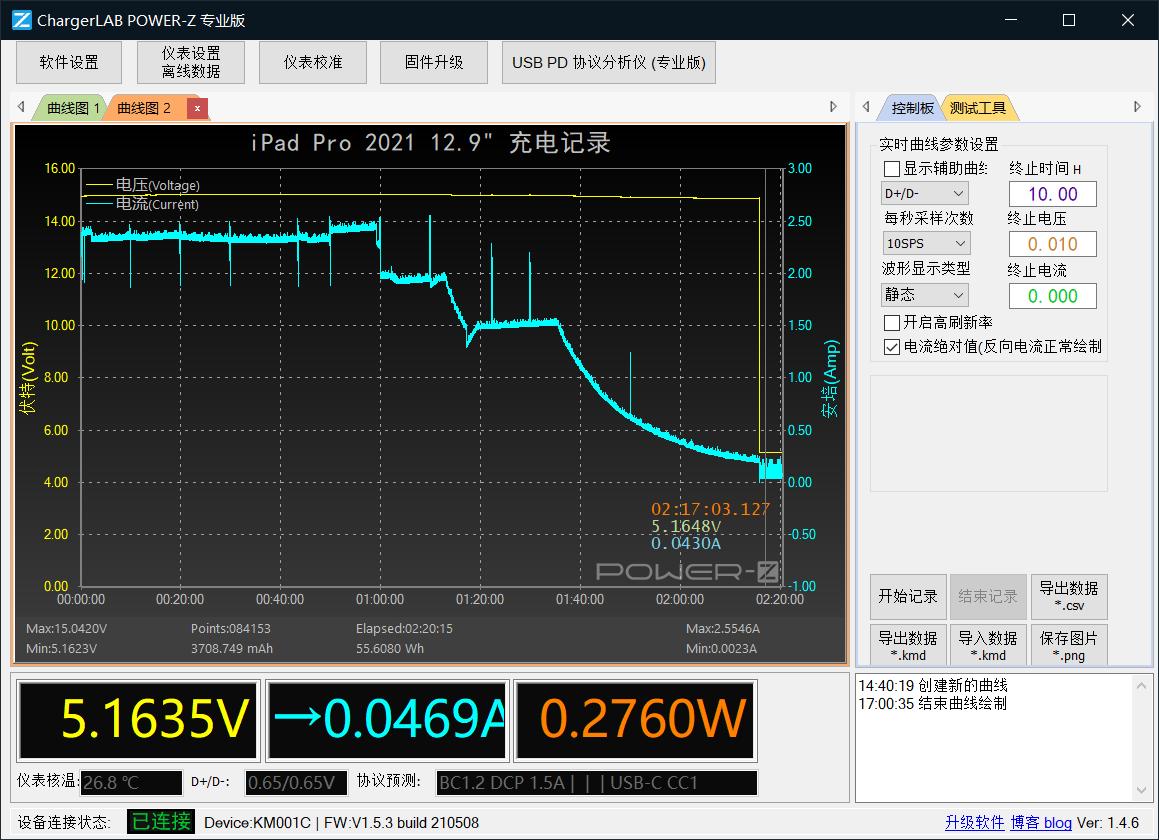Click USB PD 协议分析仪 button
1159x840 pixels.
click(x=608, y=62)
